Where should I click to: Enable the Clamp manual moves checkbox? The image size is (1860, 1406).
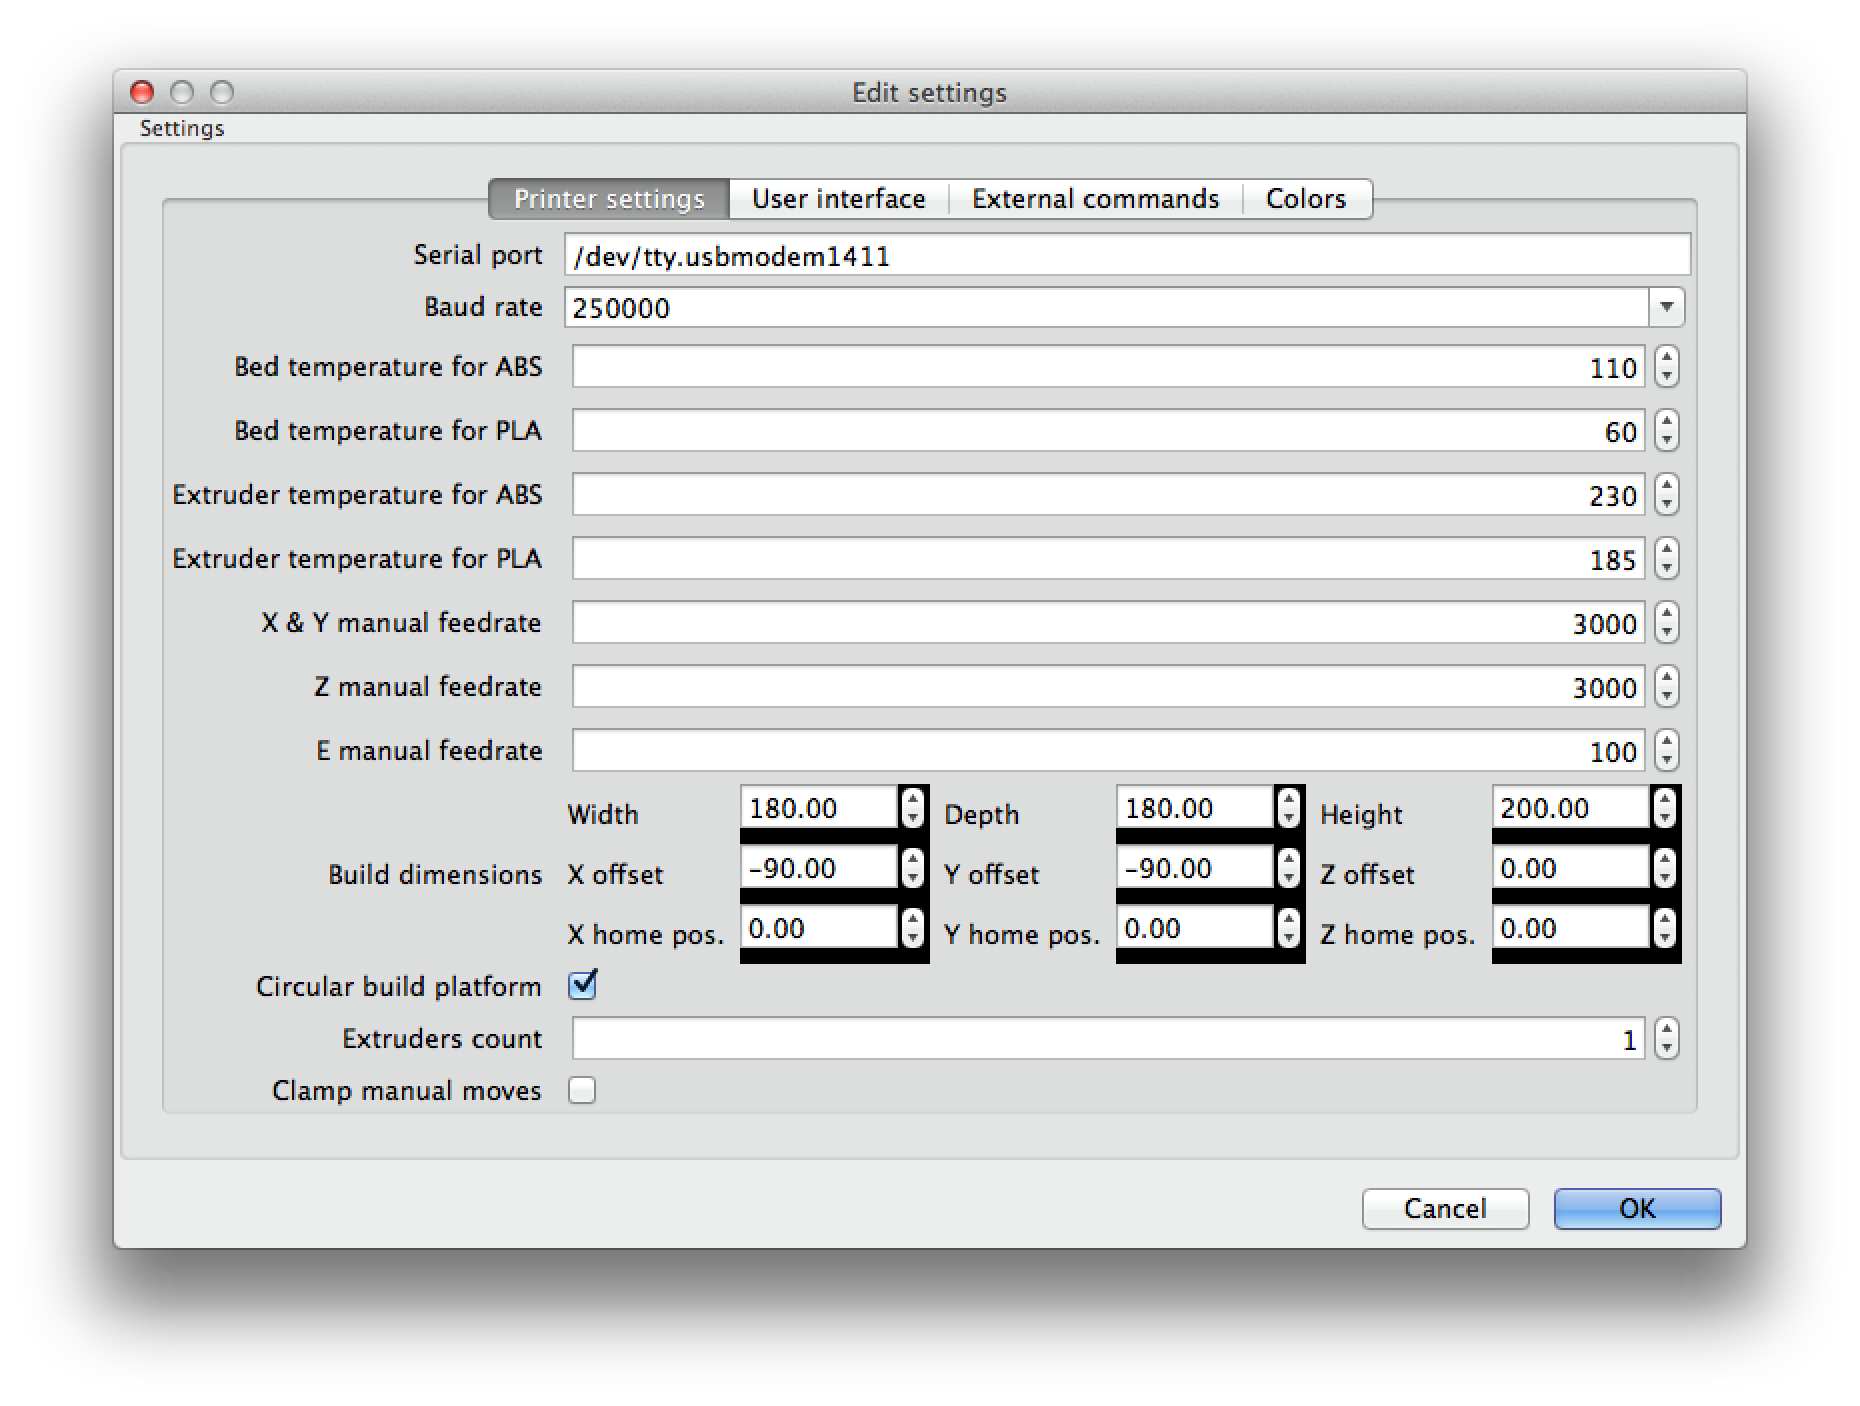click(582, 1090)
